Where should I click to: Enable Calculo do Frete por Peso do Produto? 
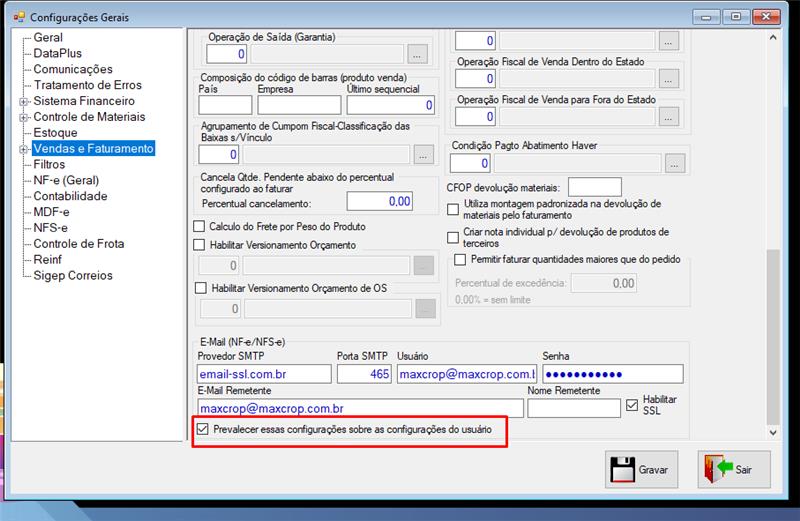199,226
